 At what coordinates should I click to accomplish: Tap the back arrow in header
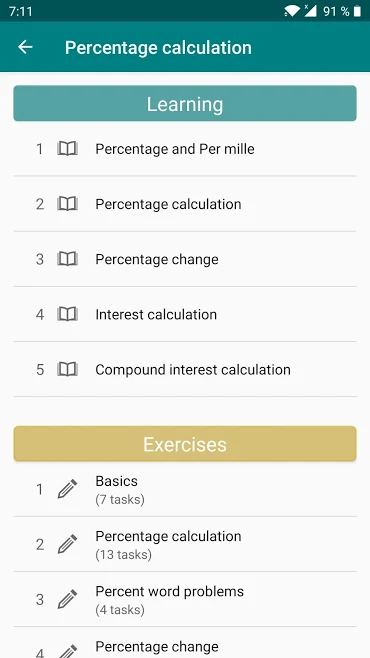(x=25, y=47)
